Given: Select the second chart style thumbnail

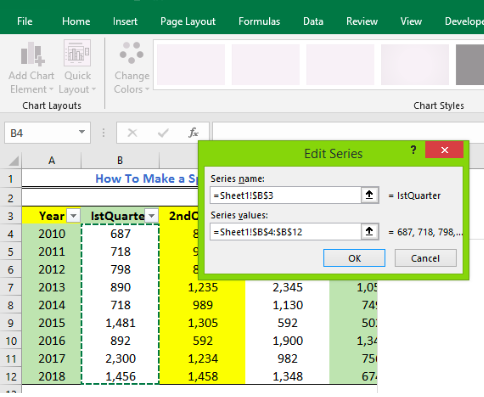Looking at the screenshot, I should coord(266,64).
